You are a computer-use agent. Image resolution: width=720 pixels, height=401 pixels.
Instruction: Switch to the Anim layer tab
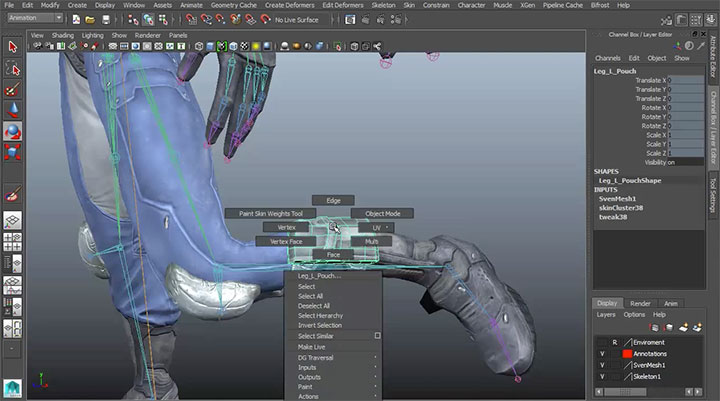click(x=670, y=304)
